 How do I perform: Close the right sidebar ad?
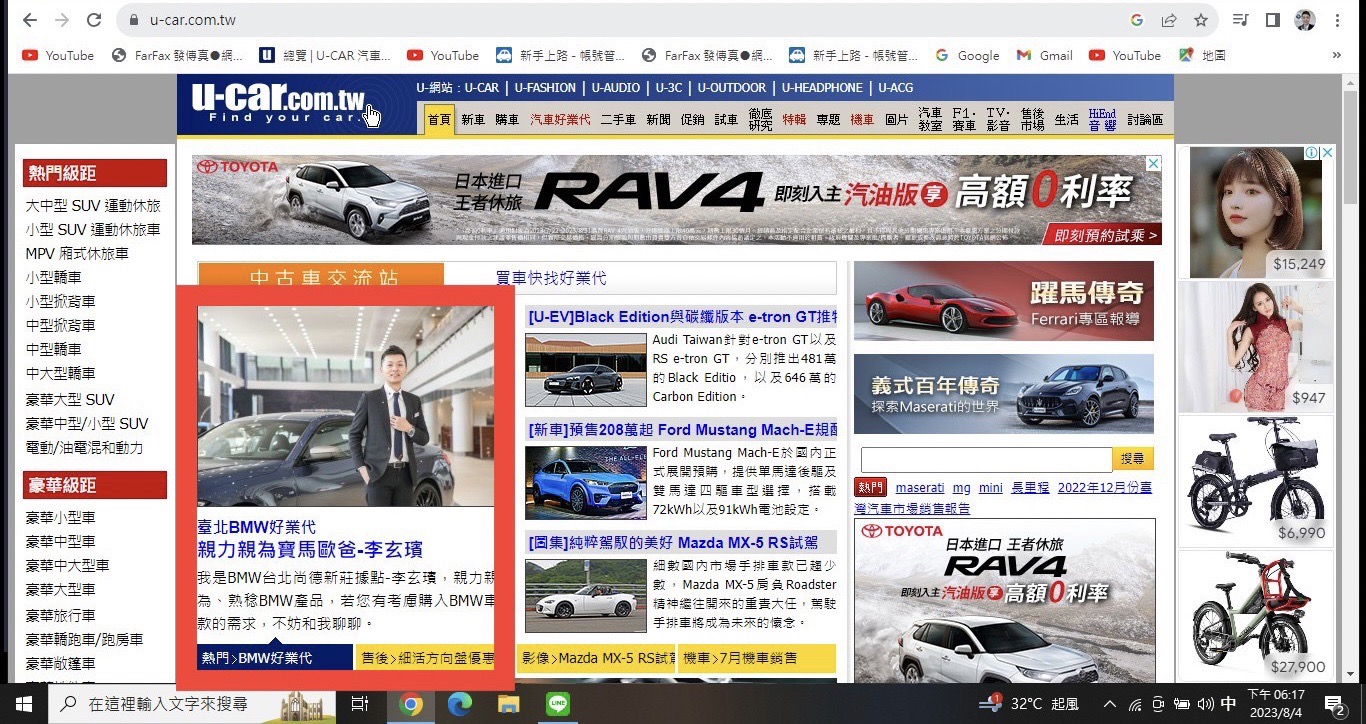click(x=1328, y=153)
